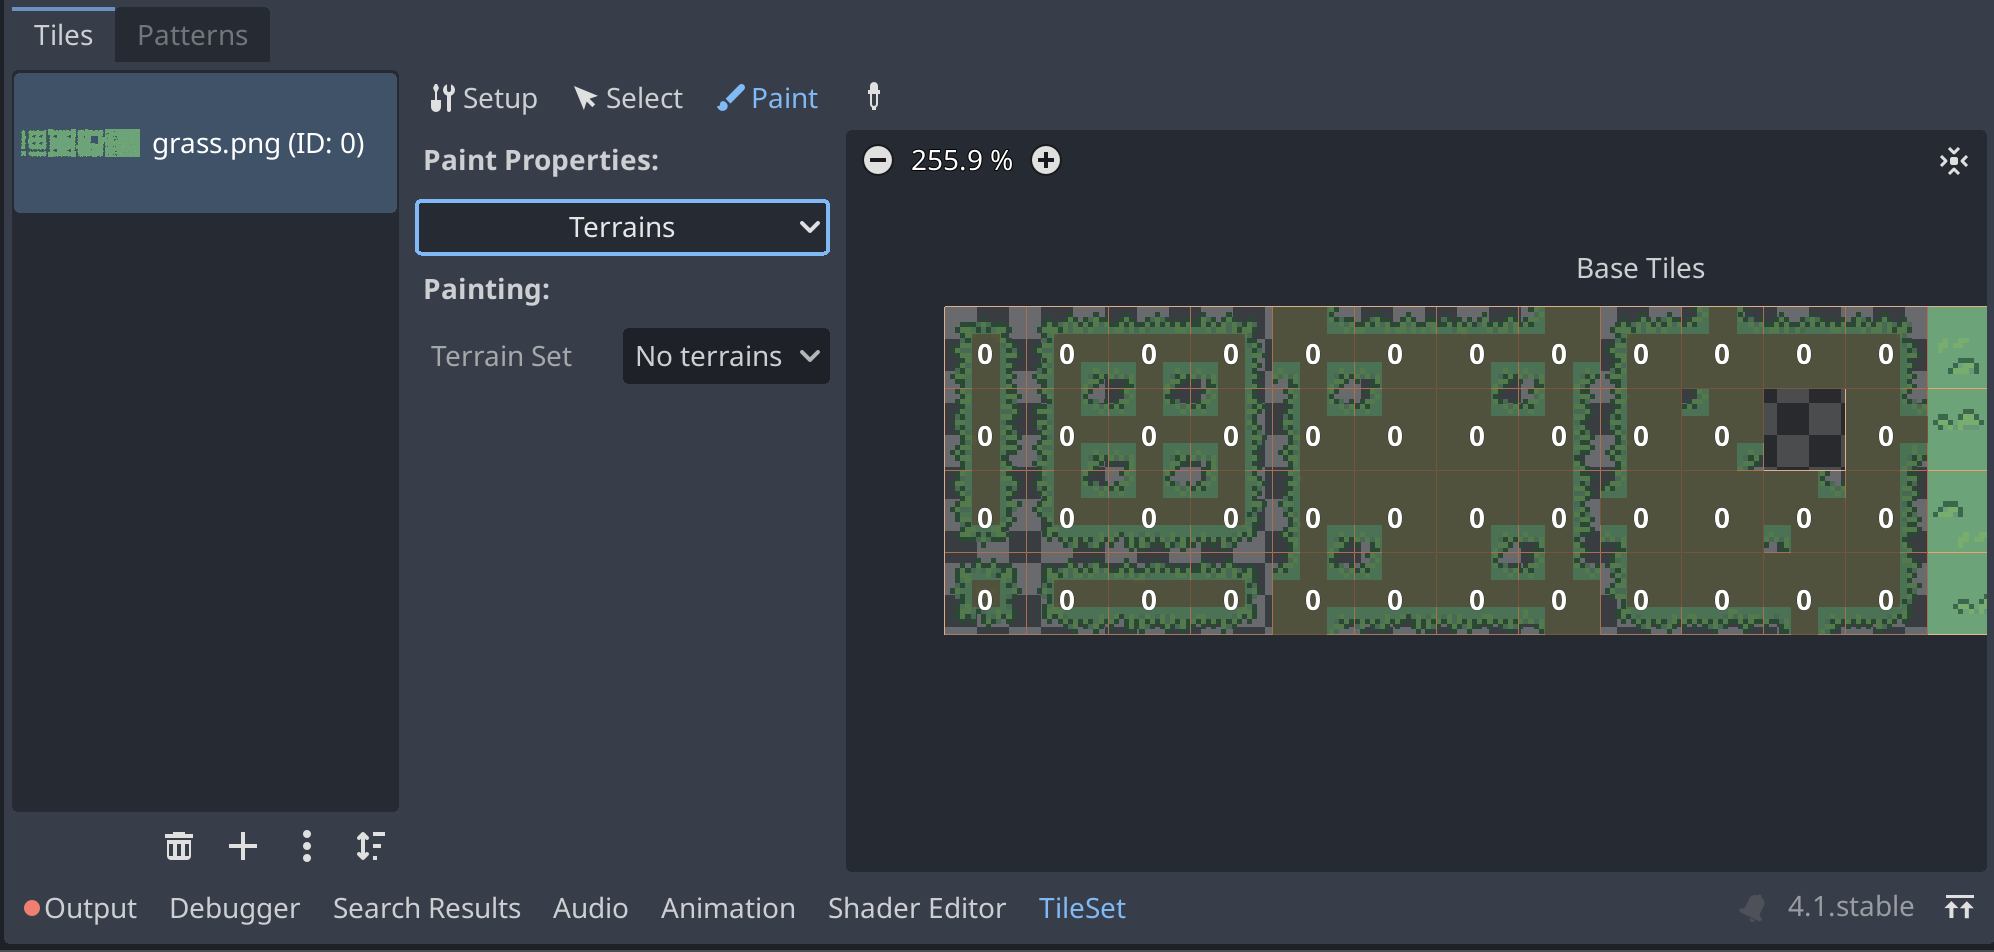Click the zoom out minus icon
This screenshot has width=1994, height=952.
877,160
